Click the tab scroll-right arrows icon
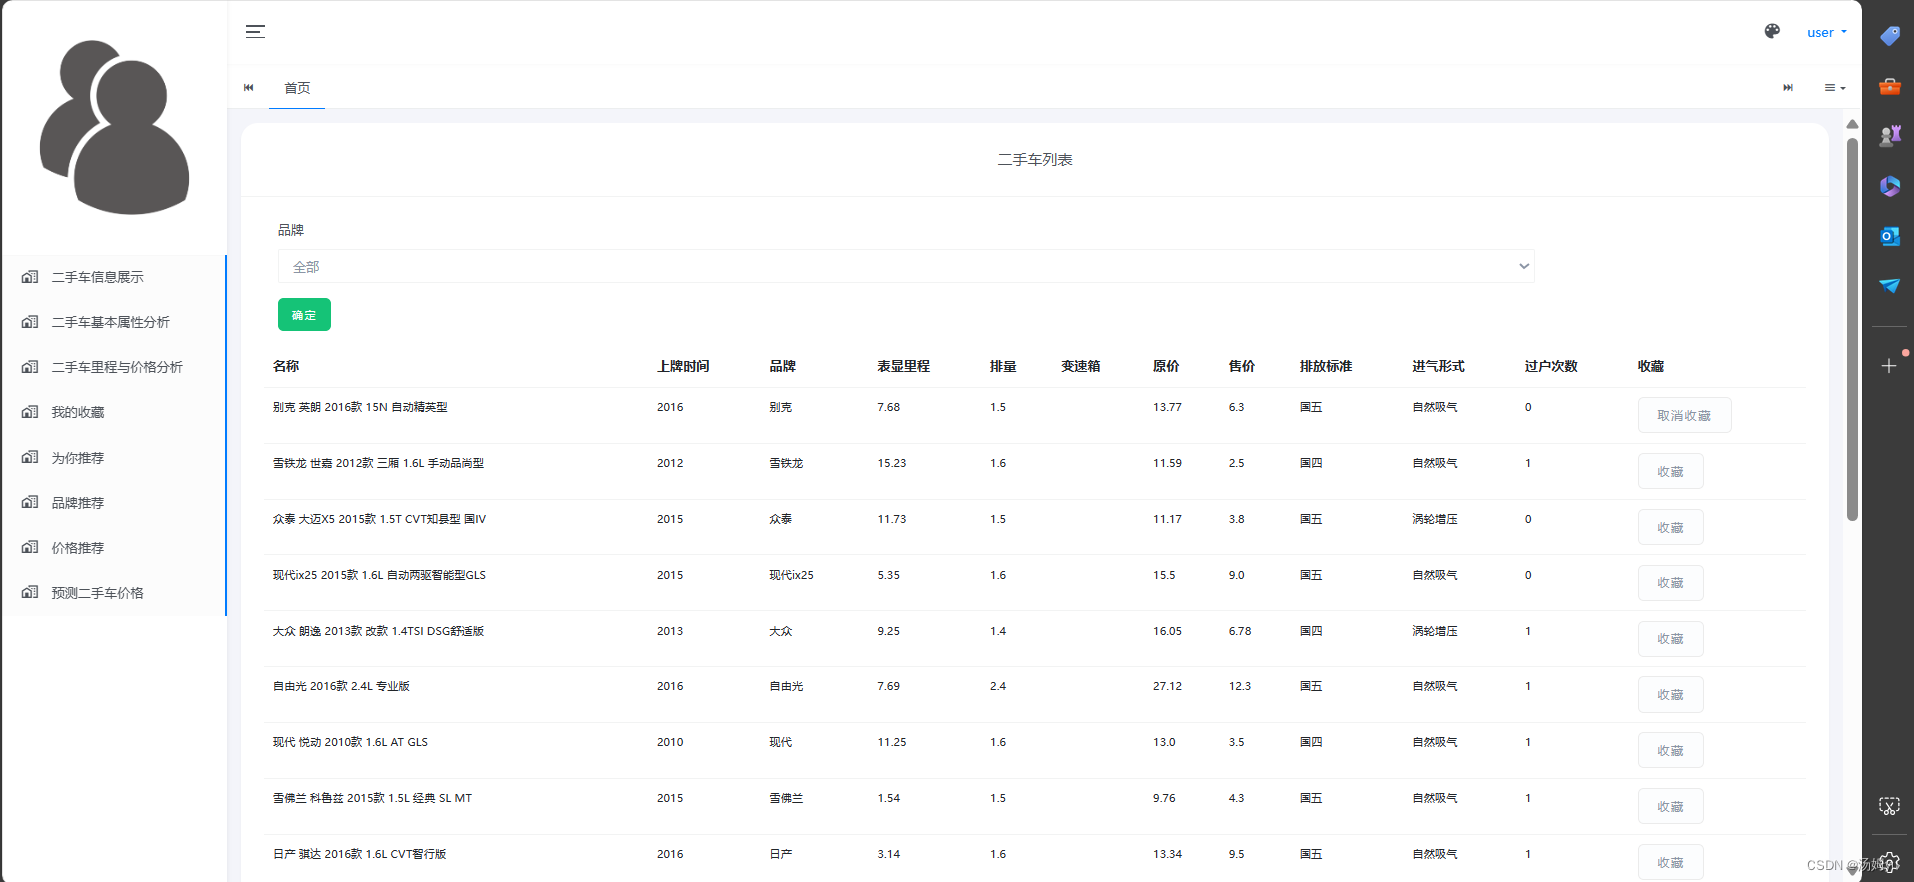 point(1788,88)
